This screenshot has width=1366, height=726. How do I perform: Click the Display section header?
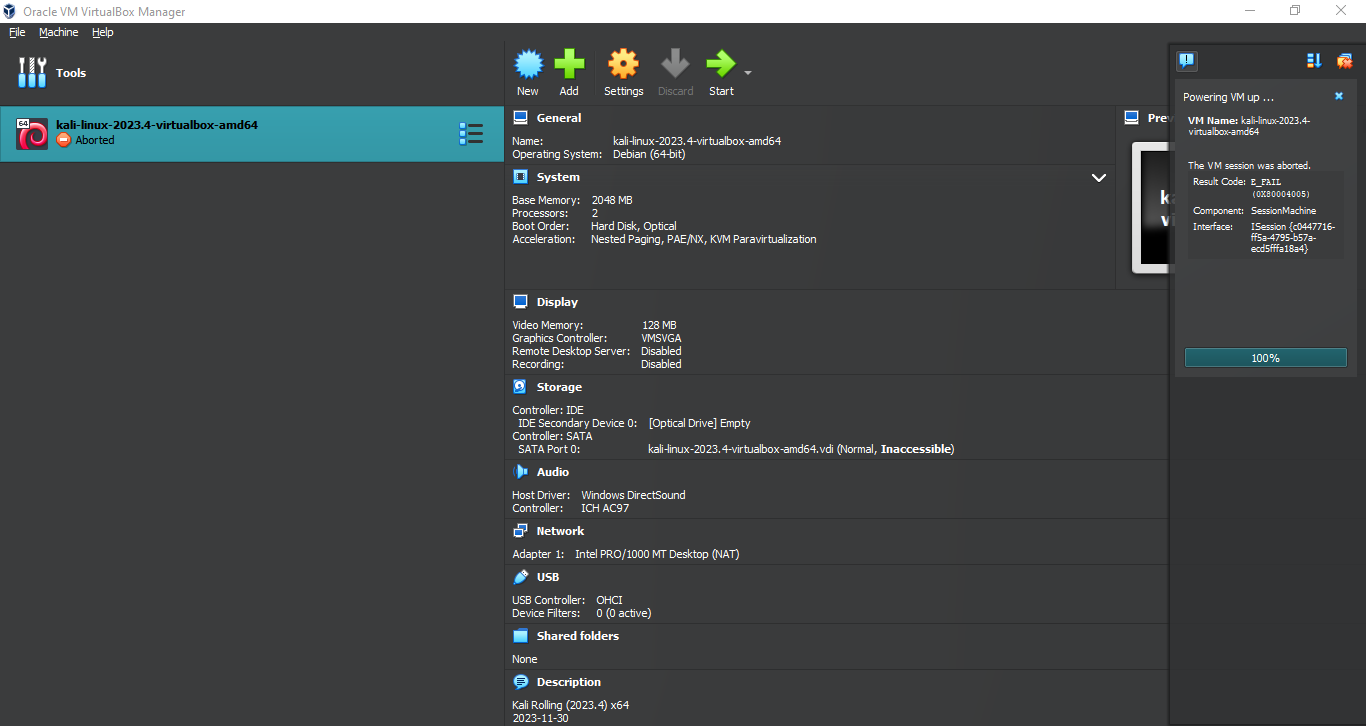(557, 302)
